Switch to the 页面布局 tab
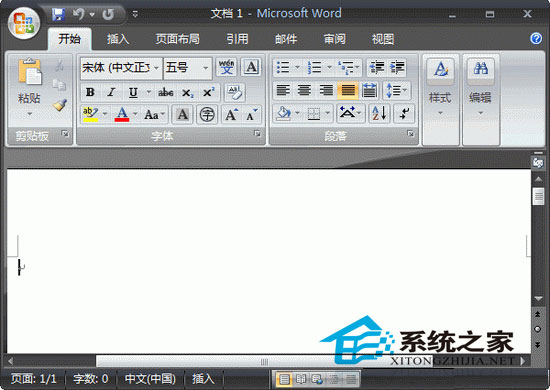This screenshot has width=550, height=390. 178,39
